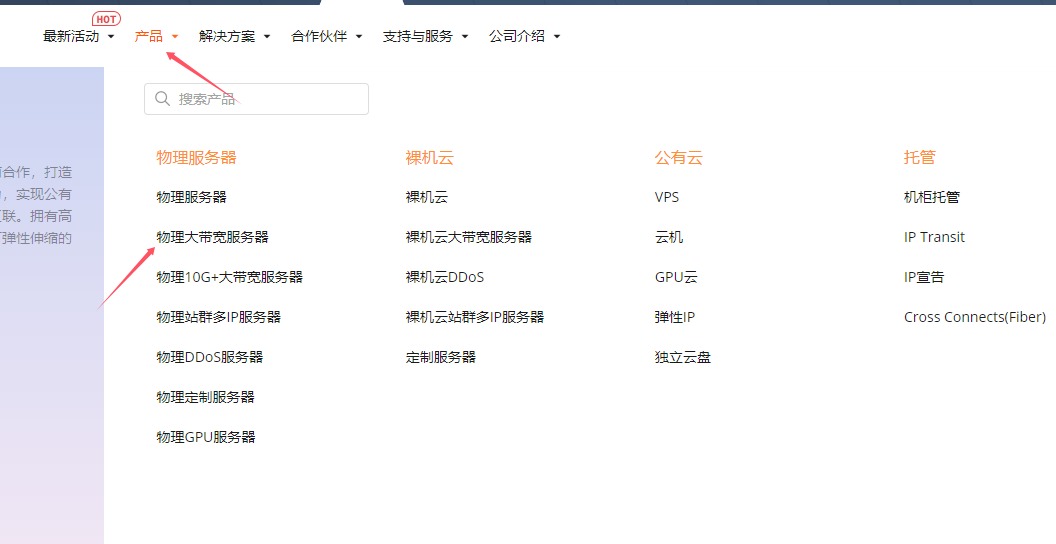Click the VPS link under 公有云

coord(666,197)
